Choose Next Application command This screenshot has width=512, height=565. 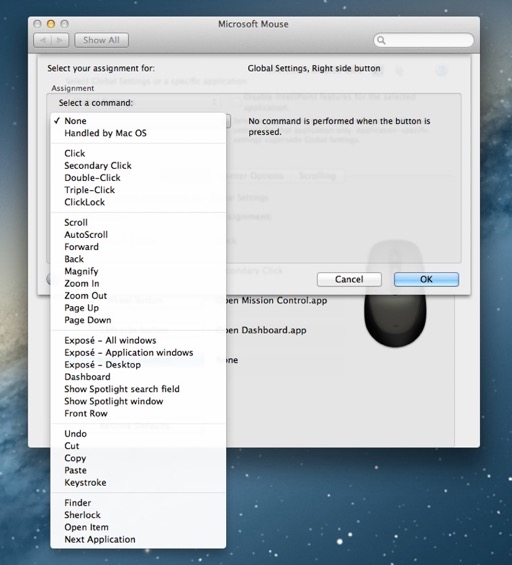pos(138,540)
